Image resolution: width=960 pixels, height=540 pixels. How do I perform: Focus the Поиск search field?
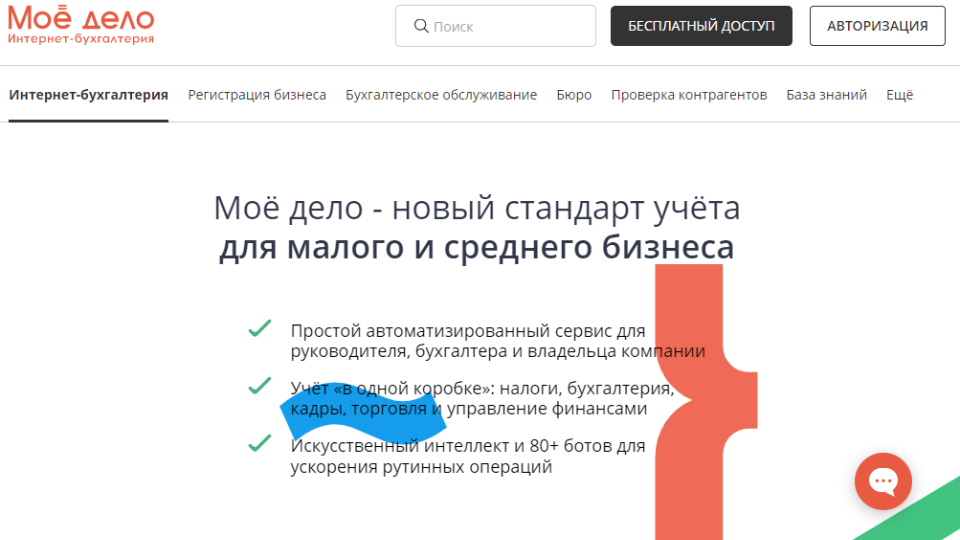click(495, 26)
